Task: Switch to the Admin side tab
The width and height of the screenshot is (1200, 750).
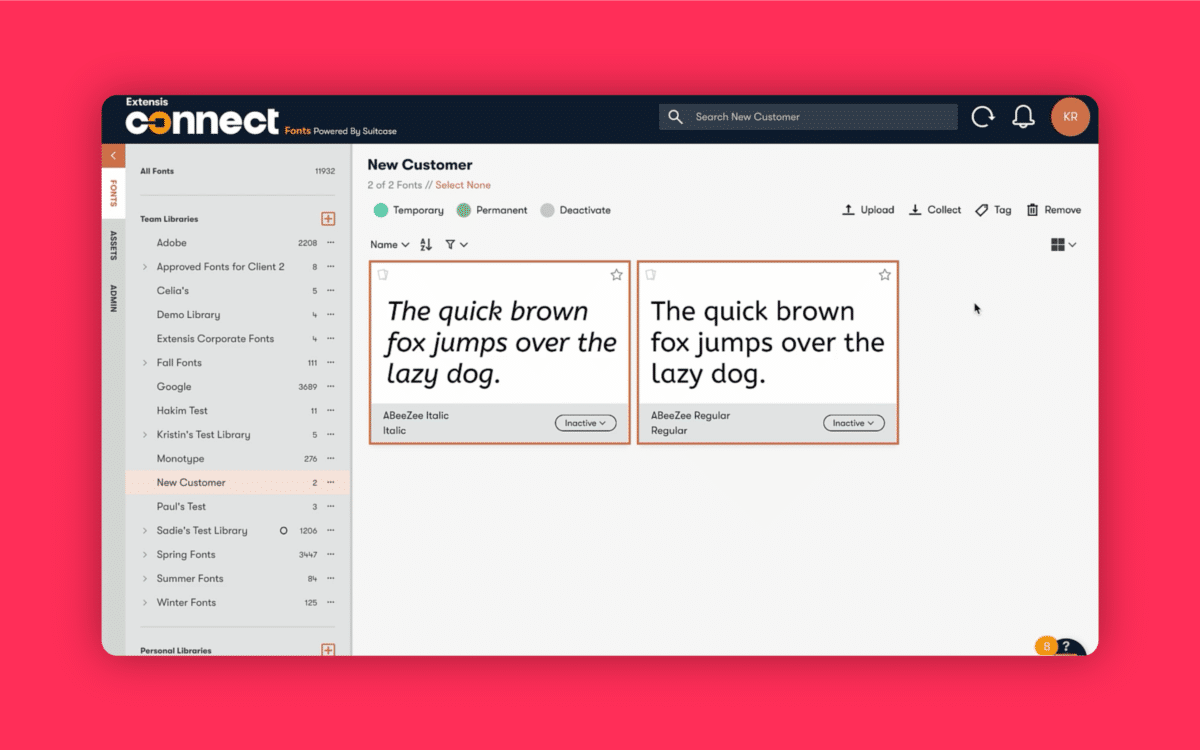Action: [113, 298]
